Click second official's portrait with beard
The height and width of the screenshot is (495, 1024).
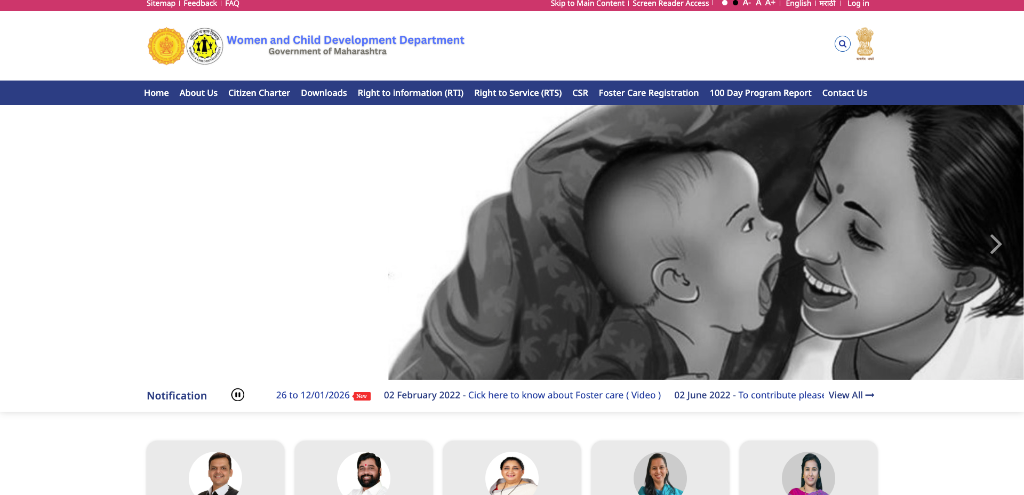(x=363, y=473)
